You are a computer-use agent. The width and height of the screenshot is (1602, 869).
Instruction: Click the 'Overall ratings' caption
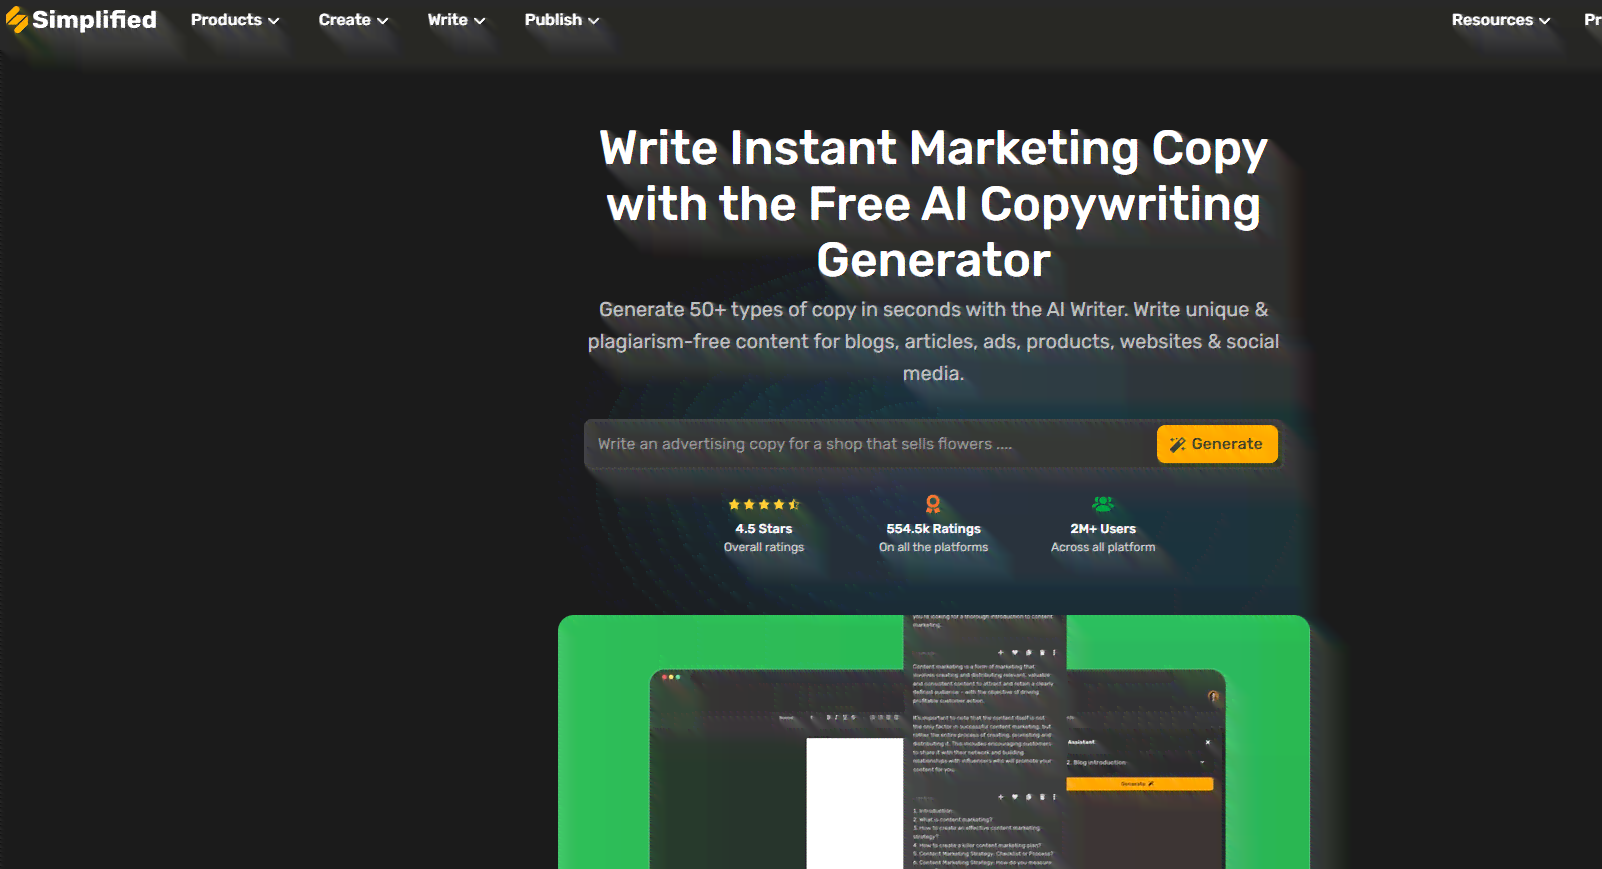point(764,547)
